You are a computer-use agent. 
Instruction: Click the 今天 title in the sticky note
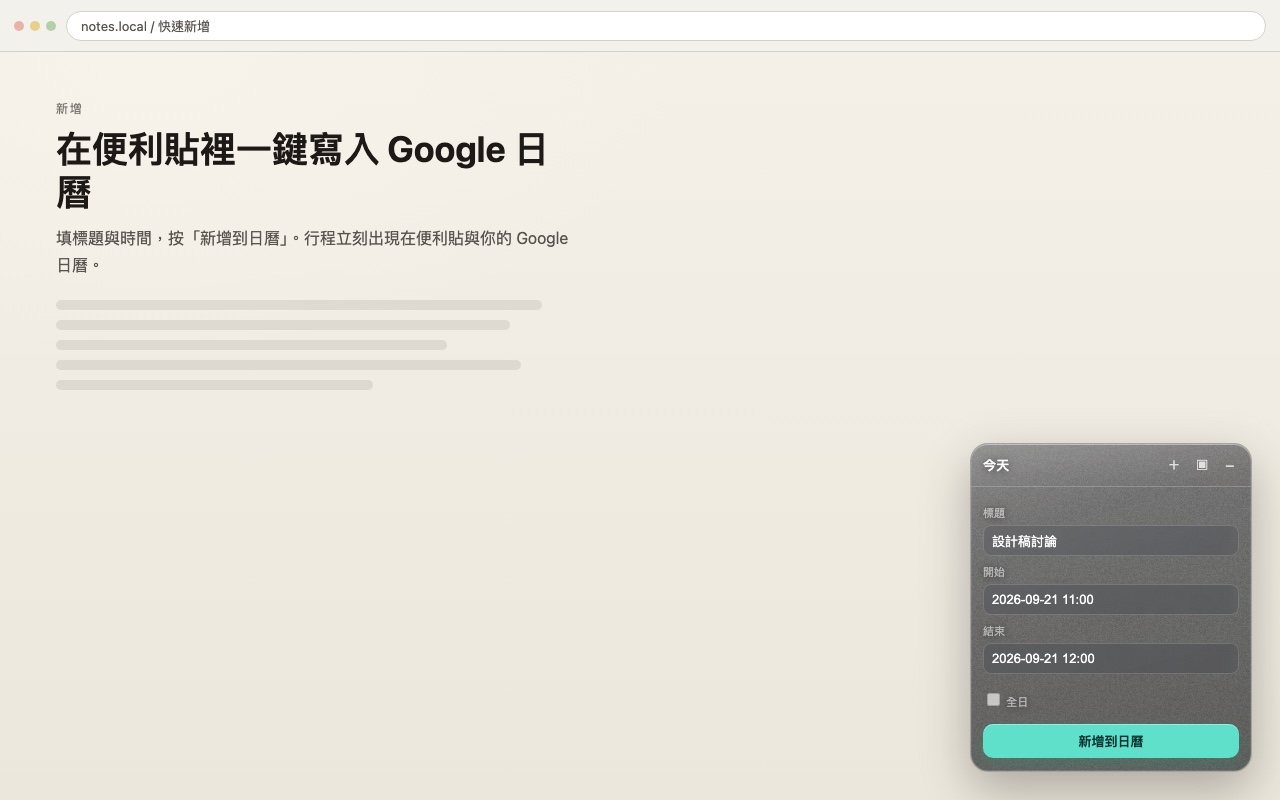click(x=996, y=466)
